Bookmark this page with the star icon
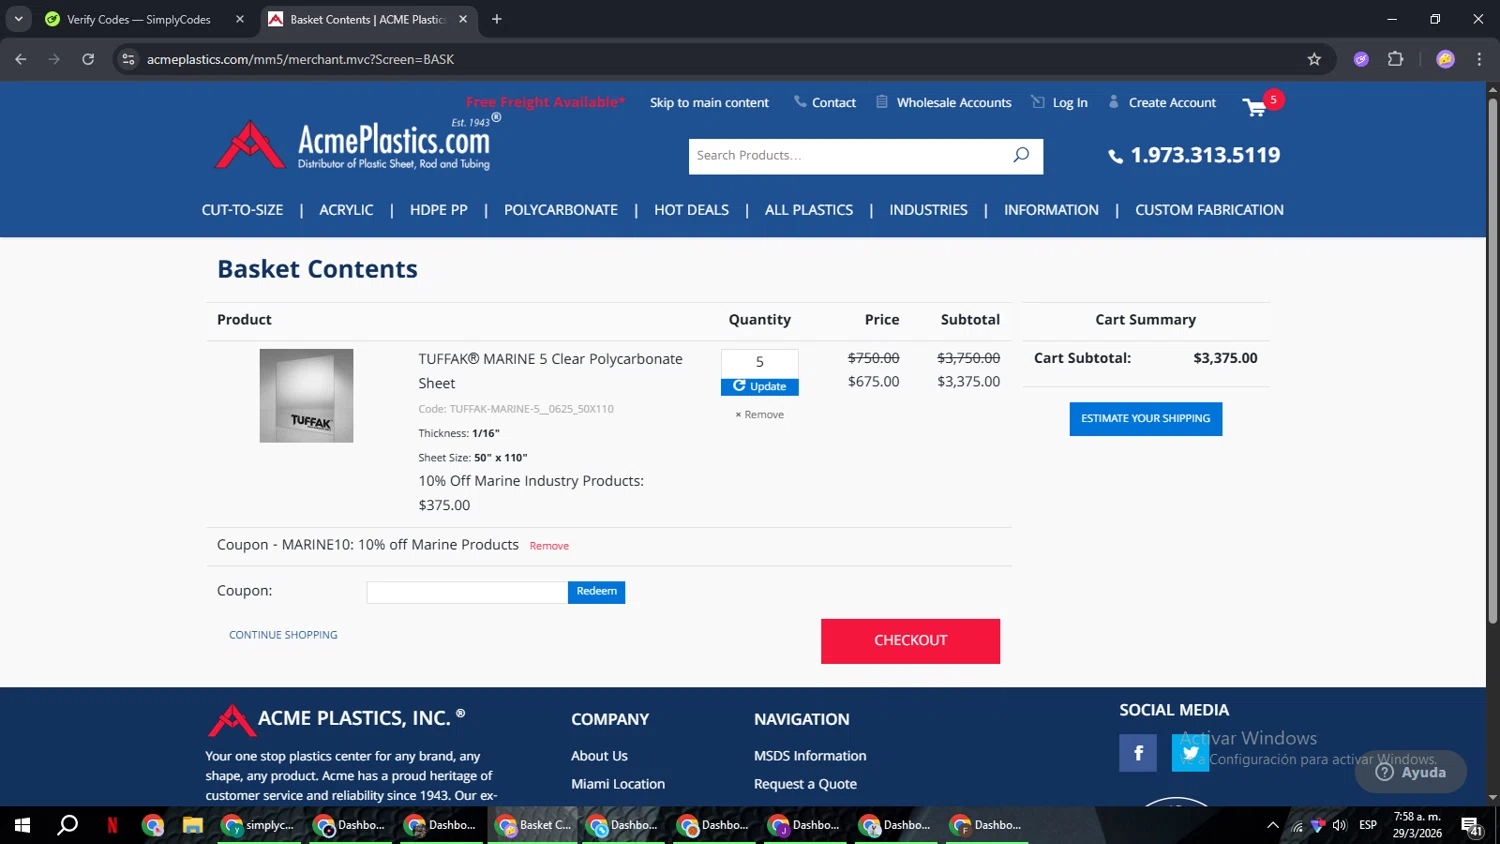Viewport: 1500px width, 844px height. click(1314, 59)
